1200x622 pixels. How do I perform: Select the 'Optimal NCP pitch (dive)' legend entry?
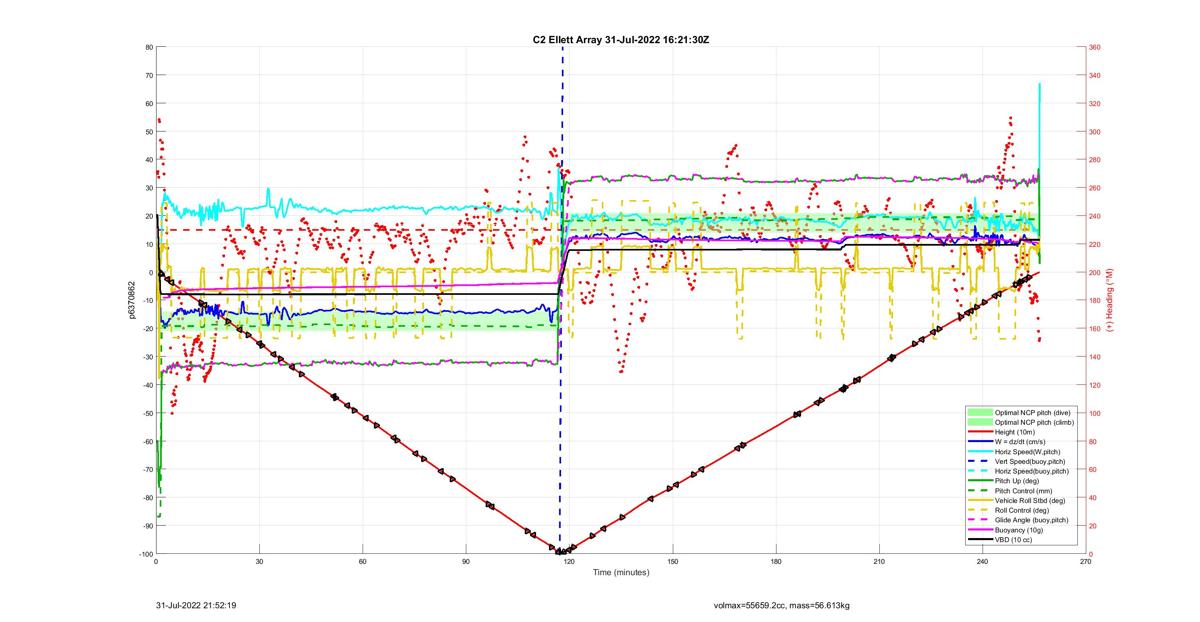1032,412
